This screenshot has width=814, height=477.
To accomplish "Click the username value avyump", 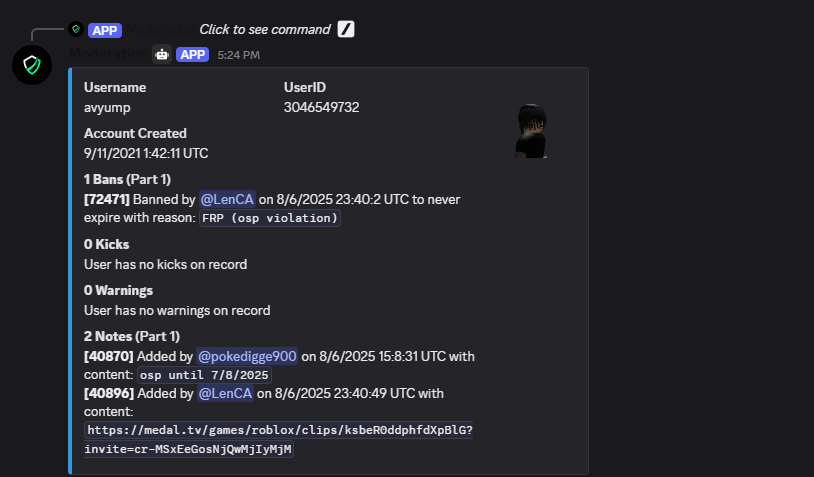I will (107, 108).
